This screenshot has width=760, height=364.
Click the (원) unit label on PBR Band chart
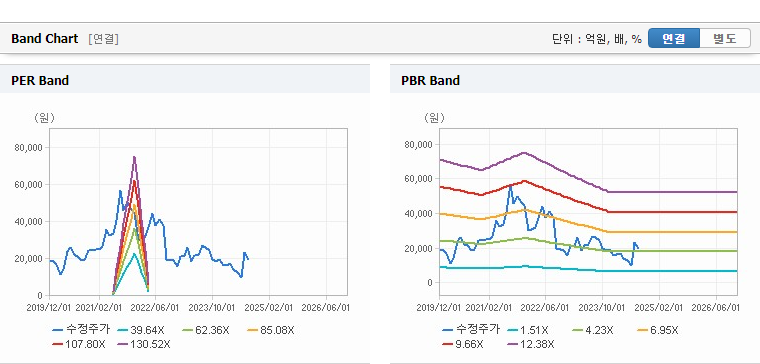pyautogui.click(x=434, y=118)
